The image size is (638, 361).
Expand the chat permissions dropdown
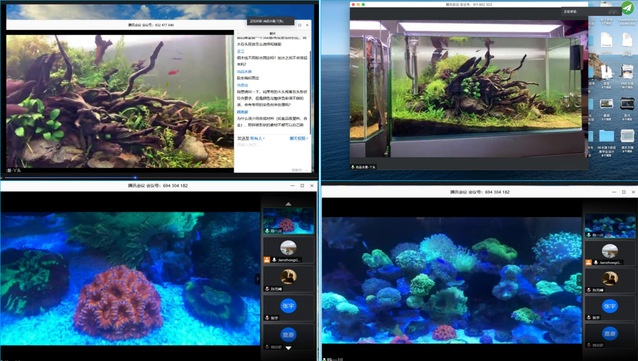299,138
